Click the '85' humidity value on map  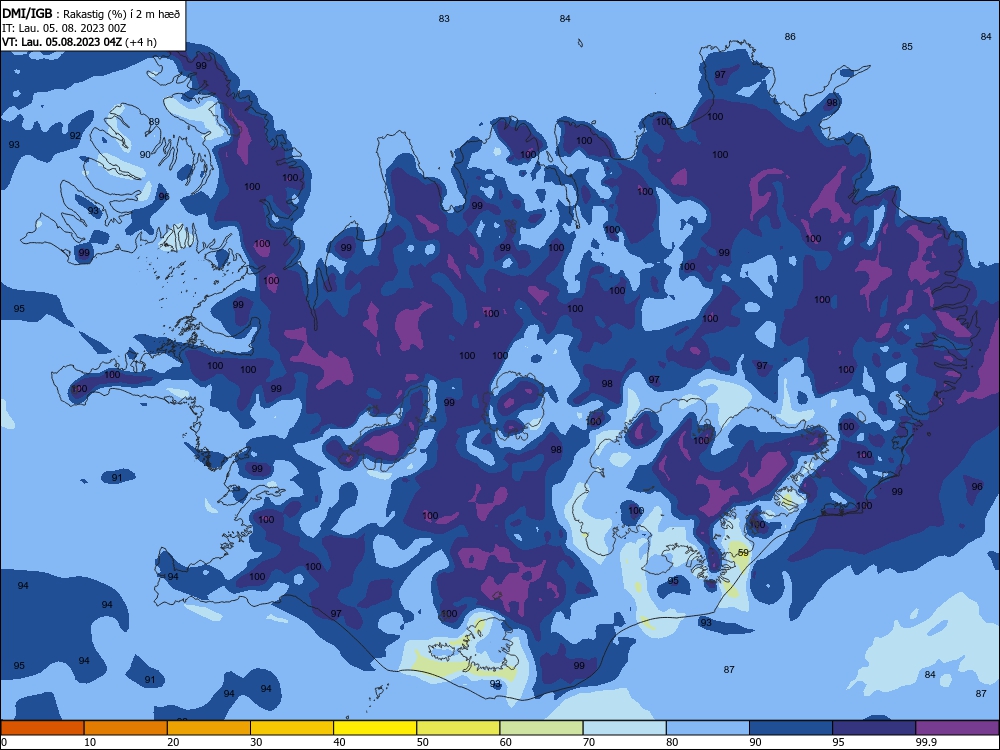point(907,47)
